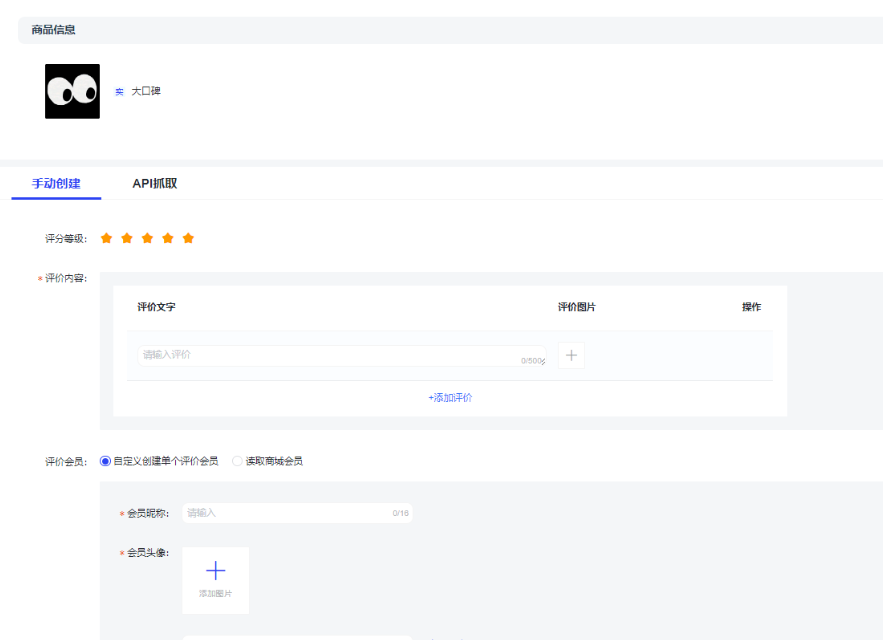
Task: Click the first rating star
Action: click(106, 238)
